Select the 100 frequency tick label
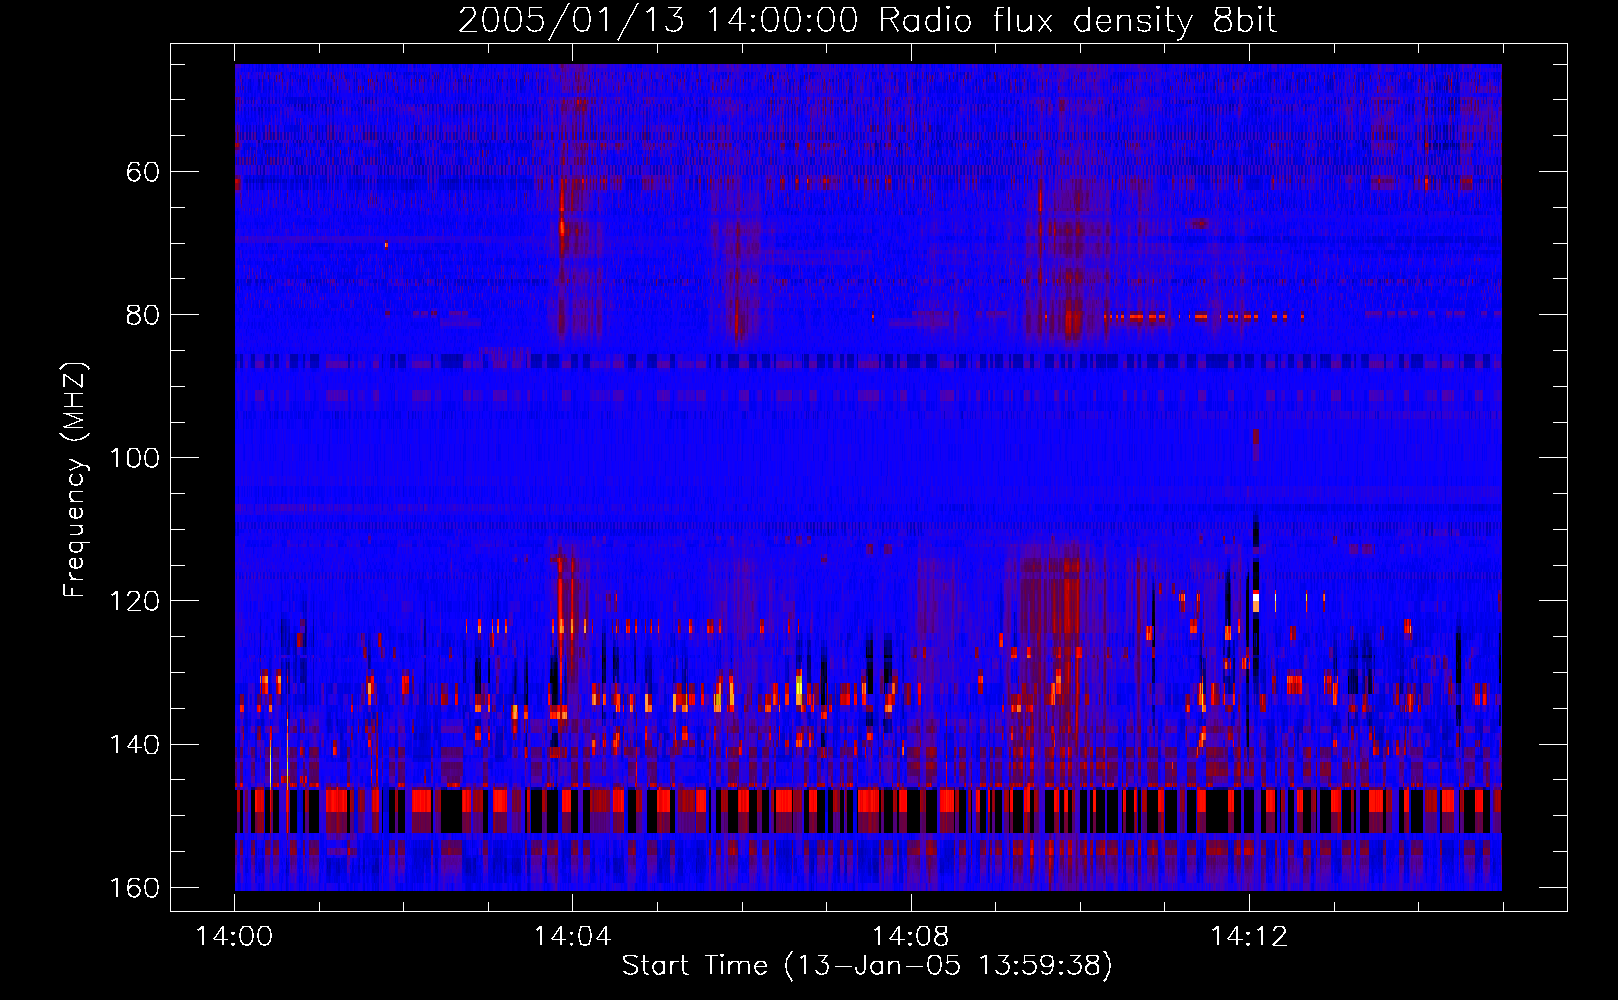 pyautogui.click(x=134, y=458)
